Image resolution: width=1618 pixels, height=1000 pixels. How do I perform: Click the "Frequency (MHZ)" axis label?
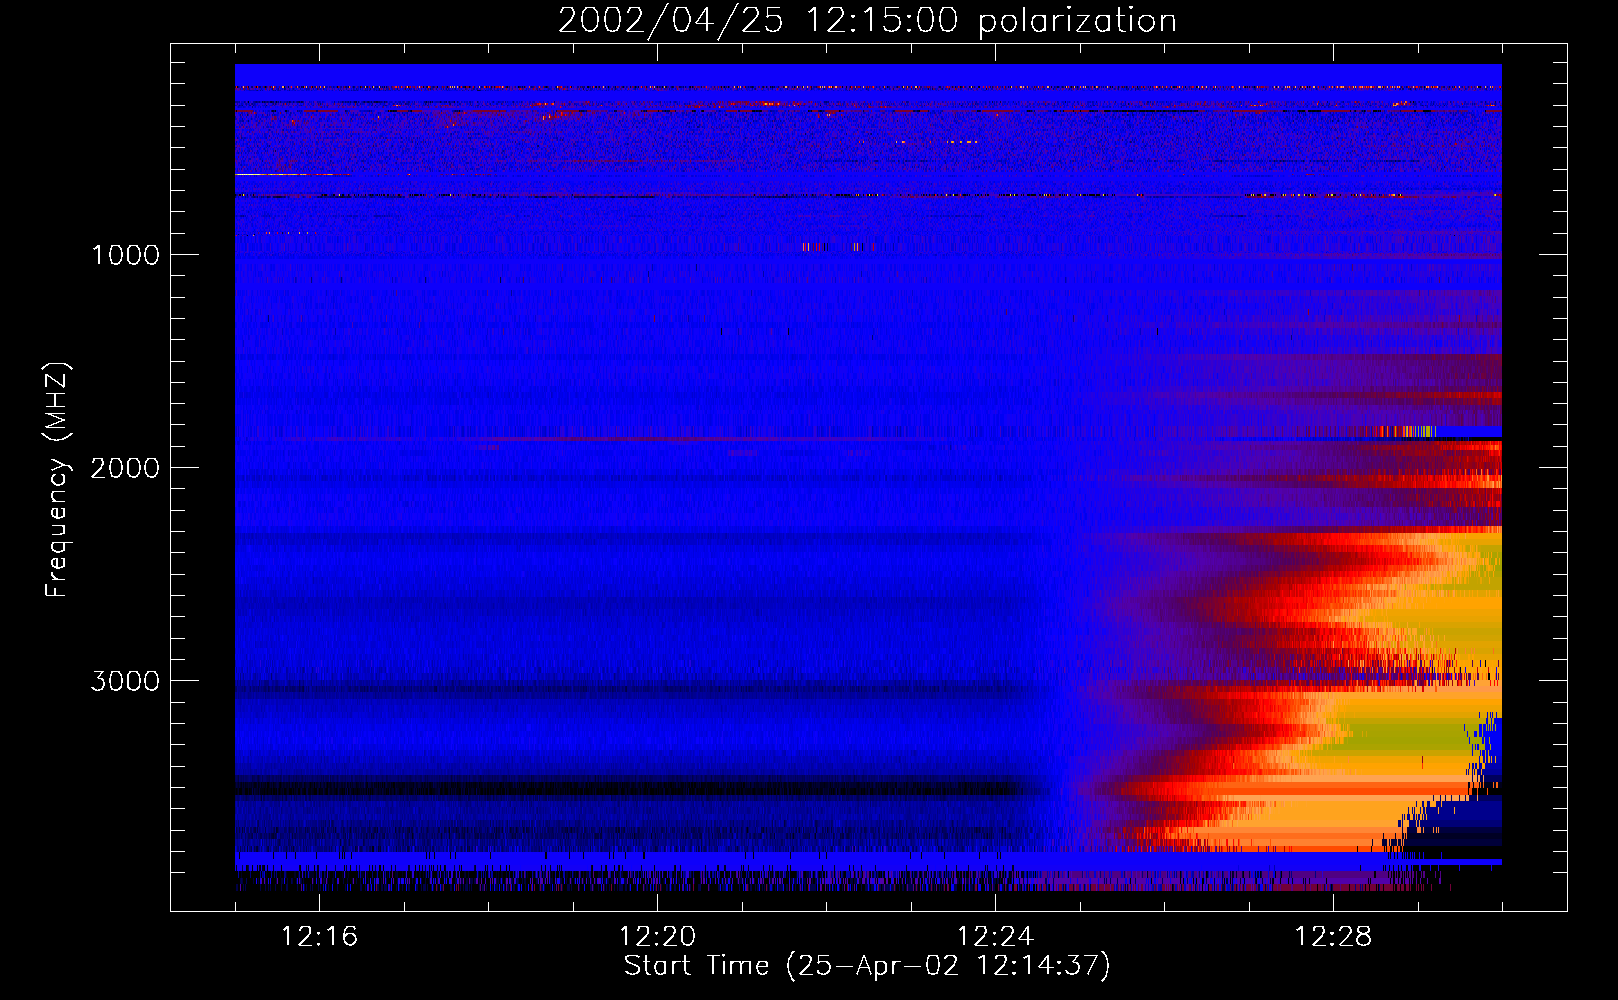[57, 481]
